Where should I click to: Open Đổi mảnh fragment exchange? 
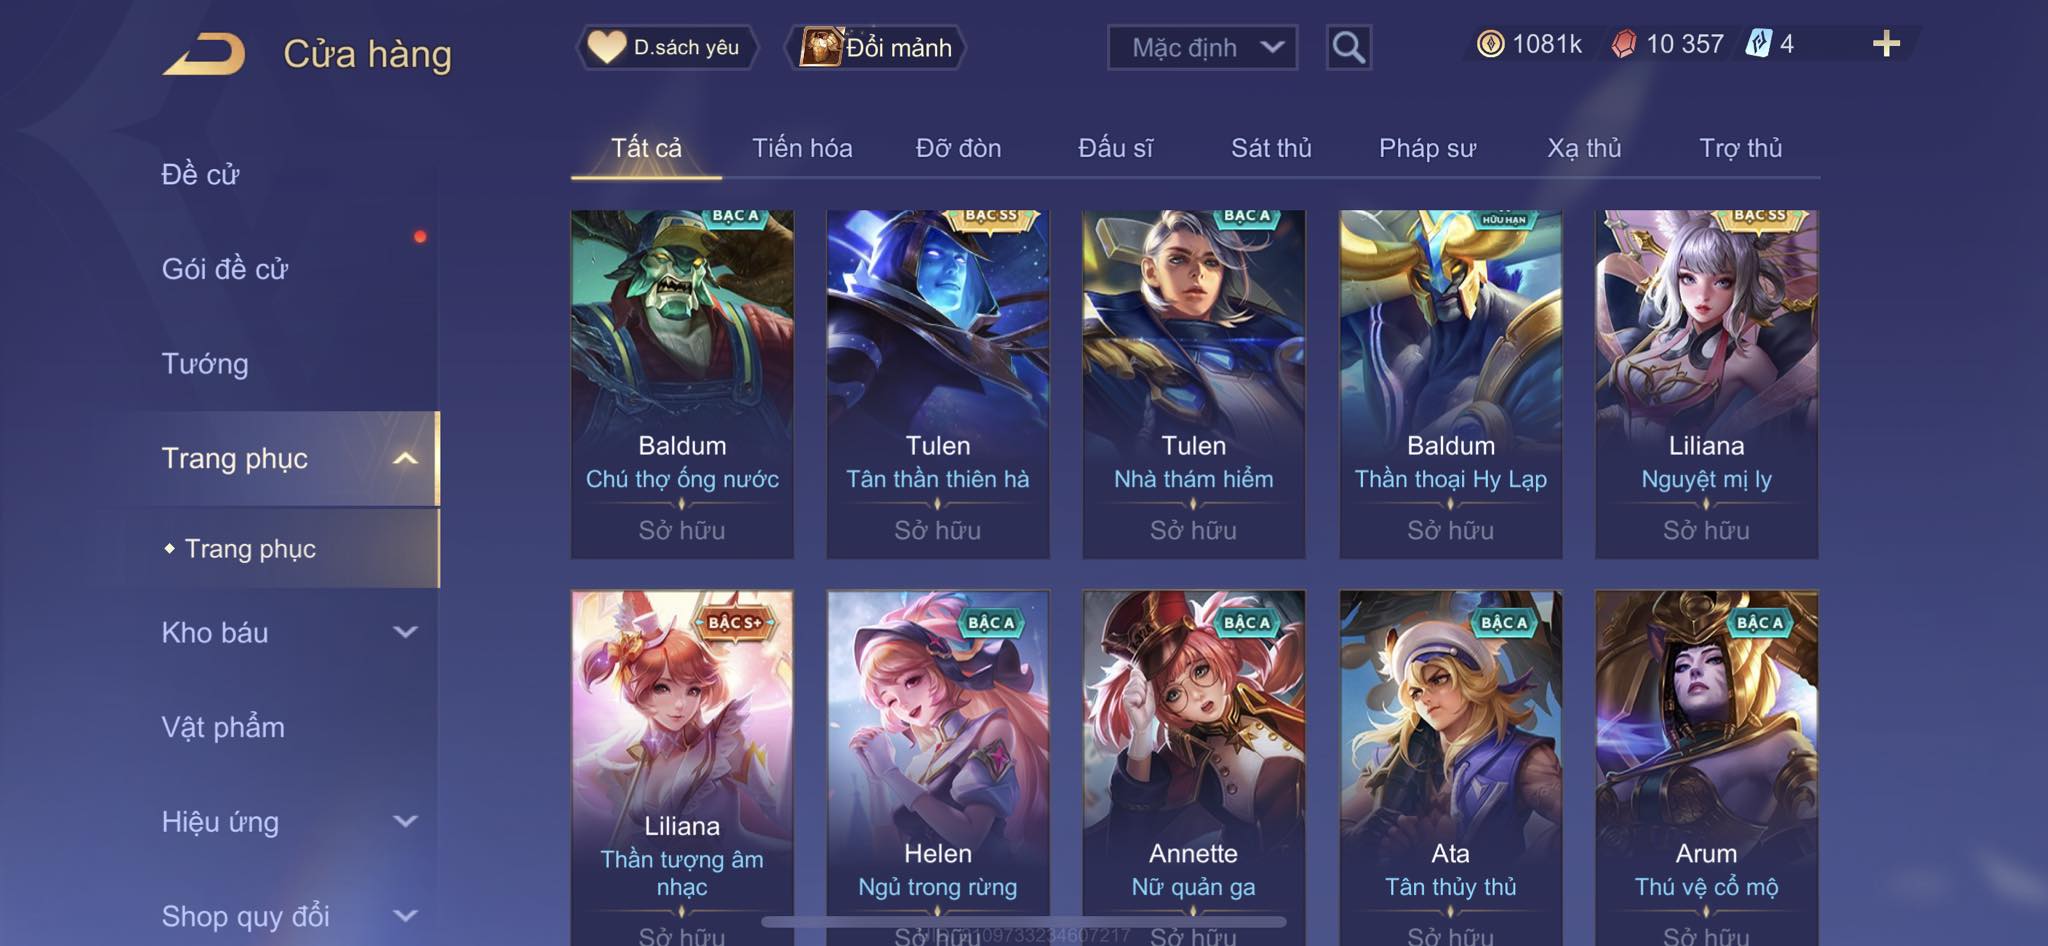click(x=877, y=47)
